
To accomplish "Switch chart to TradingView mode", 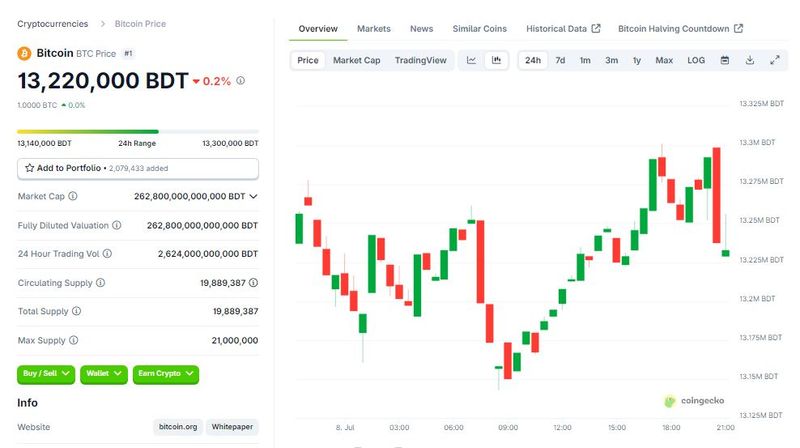I will [421, 61].
